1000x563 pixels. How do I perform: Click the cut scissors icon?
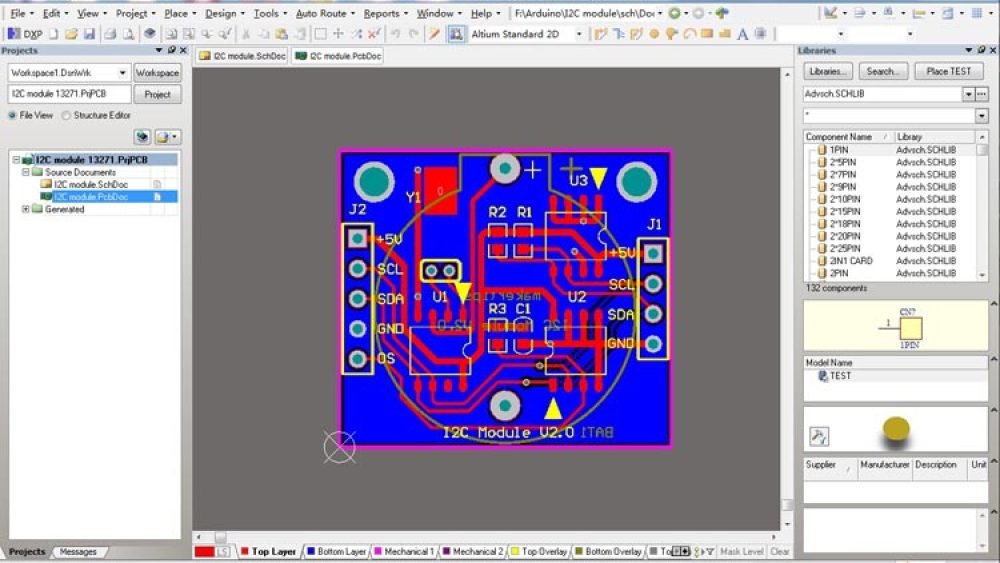pyautogui.click(x=246, y=34)
